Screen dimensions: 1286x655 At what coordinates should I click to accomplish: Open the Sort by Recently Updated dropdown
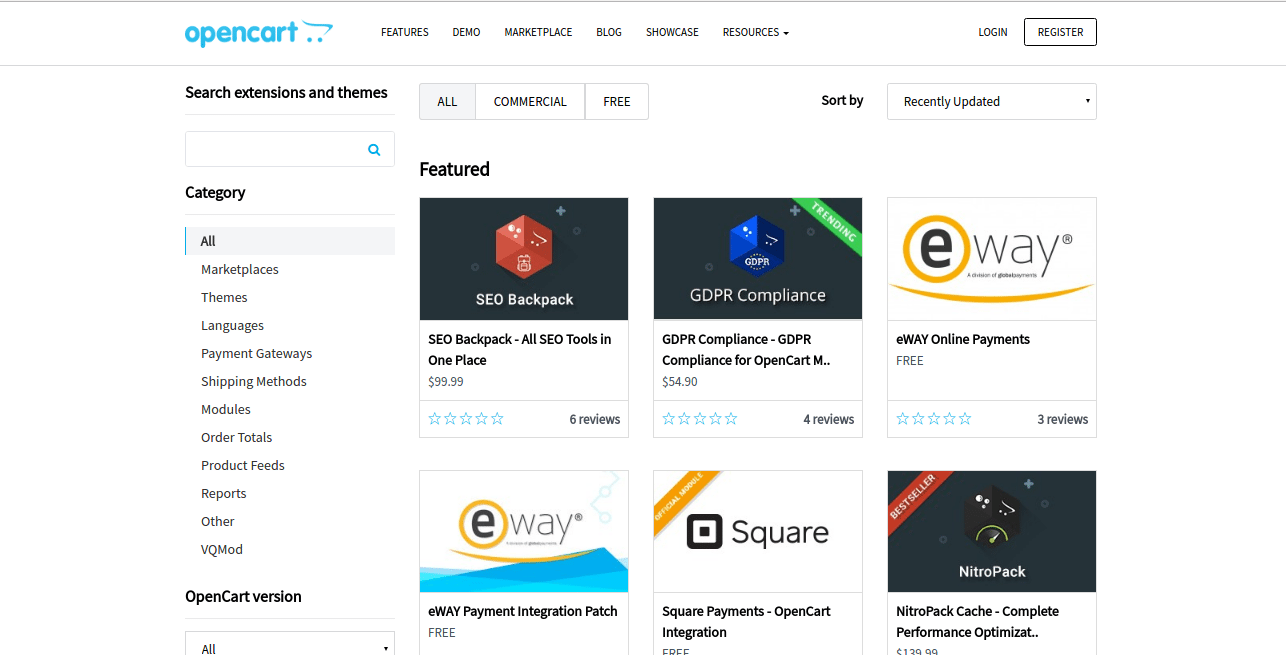(992, 101)
